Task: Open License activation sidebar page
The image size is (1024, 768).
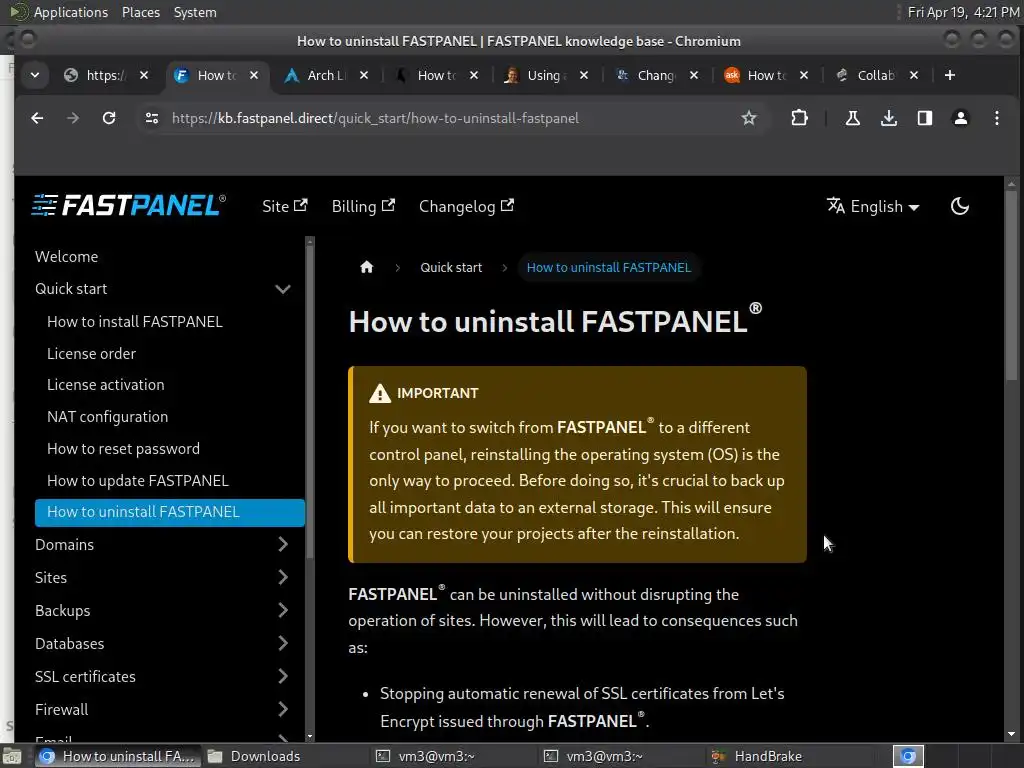Action: click(x=106, y=385)
